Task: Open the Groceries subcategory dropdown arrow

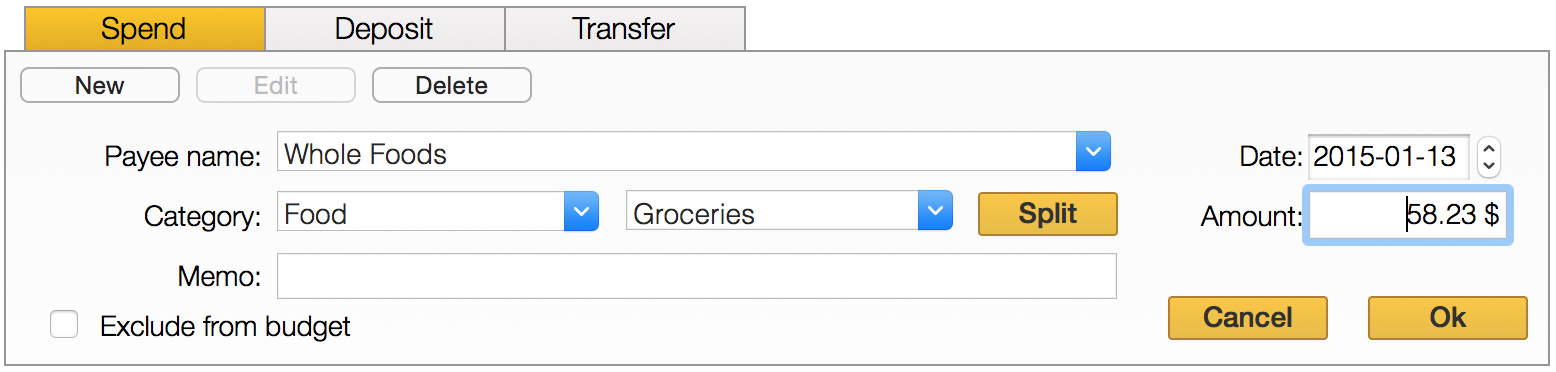Action: (934, 212)
